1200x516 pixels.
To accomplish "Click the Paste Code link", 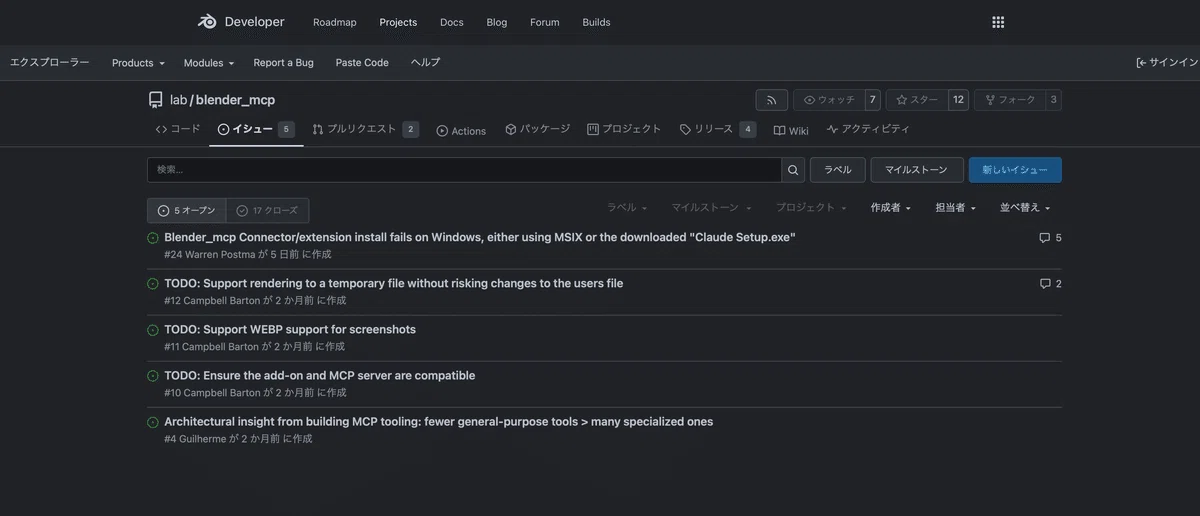I will 362,62.
